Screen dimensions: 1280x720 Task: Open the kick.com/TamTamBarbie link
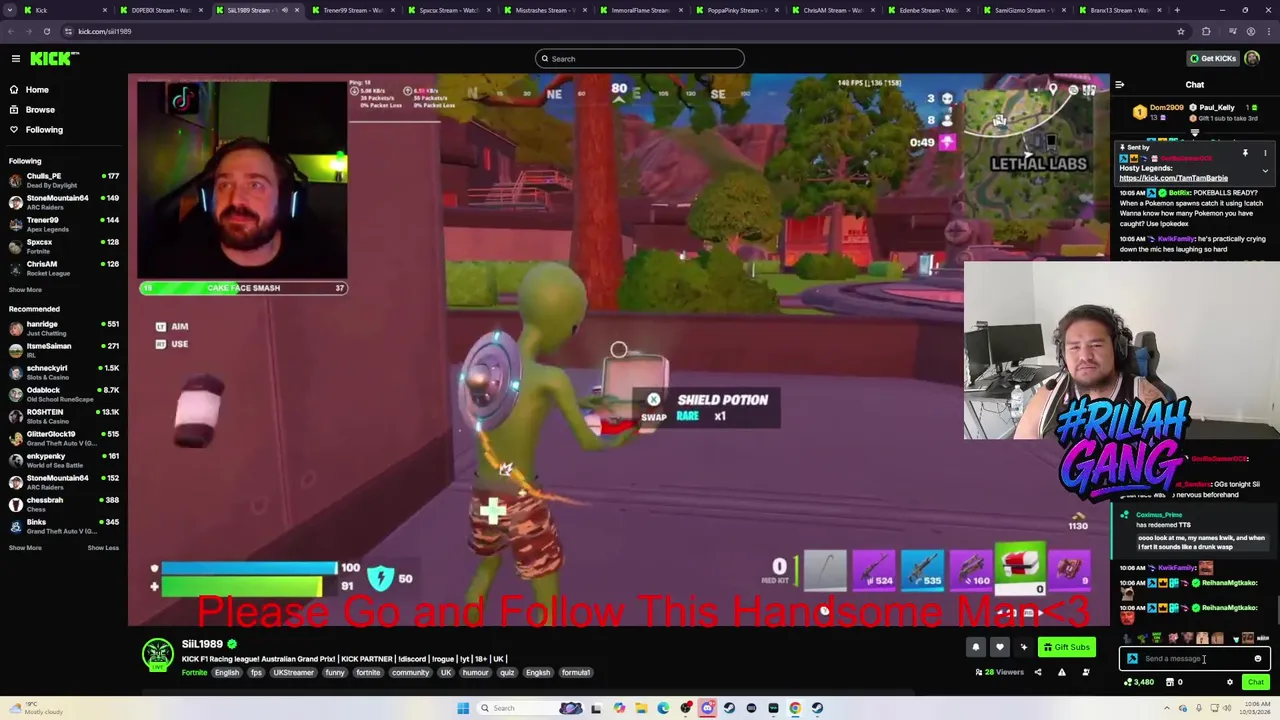(x=1173, y=178)
